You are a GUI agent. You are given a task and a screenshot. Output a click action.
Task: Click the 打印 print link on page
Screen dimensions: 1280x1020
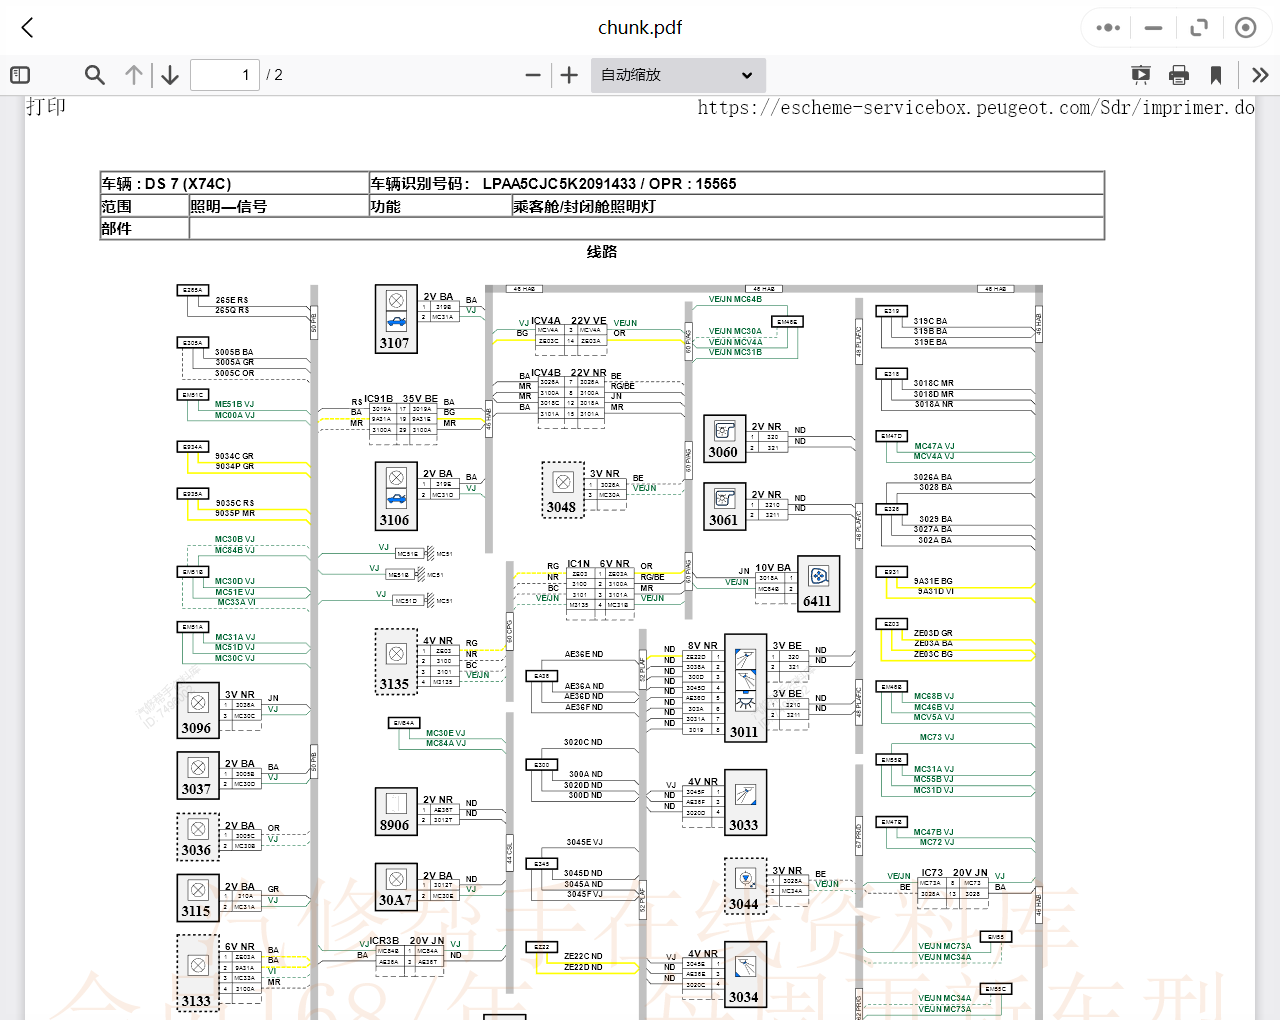pos(46,107)
